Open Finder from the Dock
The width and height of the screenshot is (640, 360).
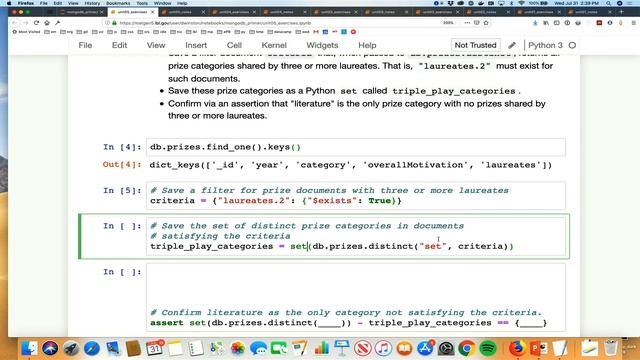click(x=29, y=349)
